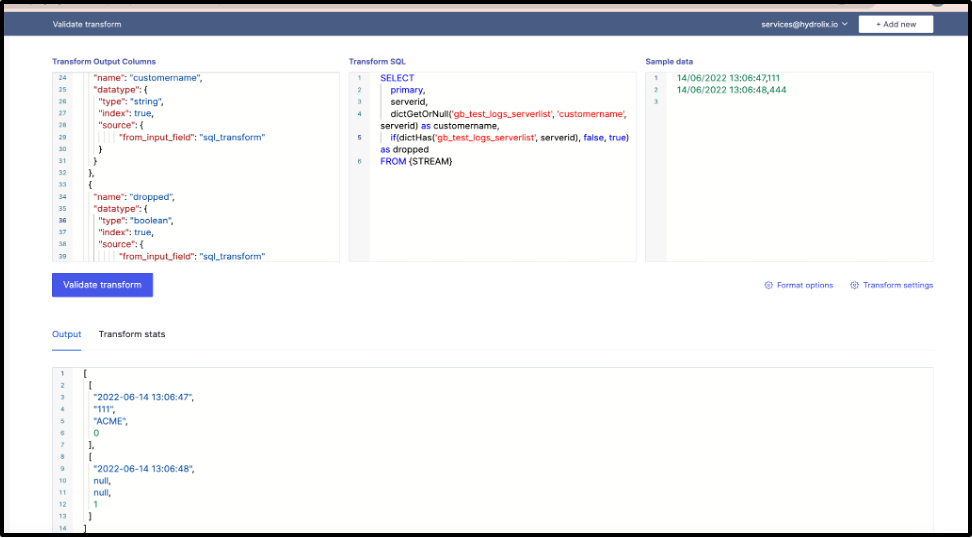Click the output value 1 on line 12
The image size is (972, 538).
point(96,505)
